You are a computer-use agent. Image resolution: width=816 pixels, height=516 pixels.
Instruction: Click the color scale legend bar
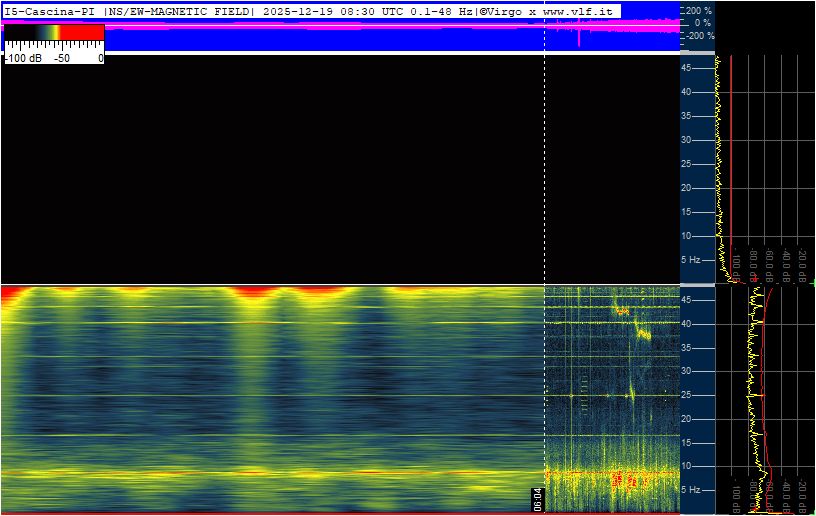tap(54, 33)
